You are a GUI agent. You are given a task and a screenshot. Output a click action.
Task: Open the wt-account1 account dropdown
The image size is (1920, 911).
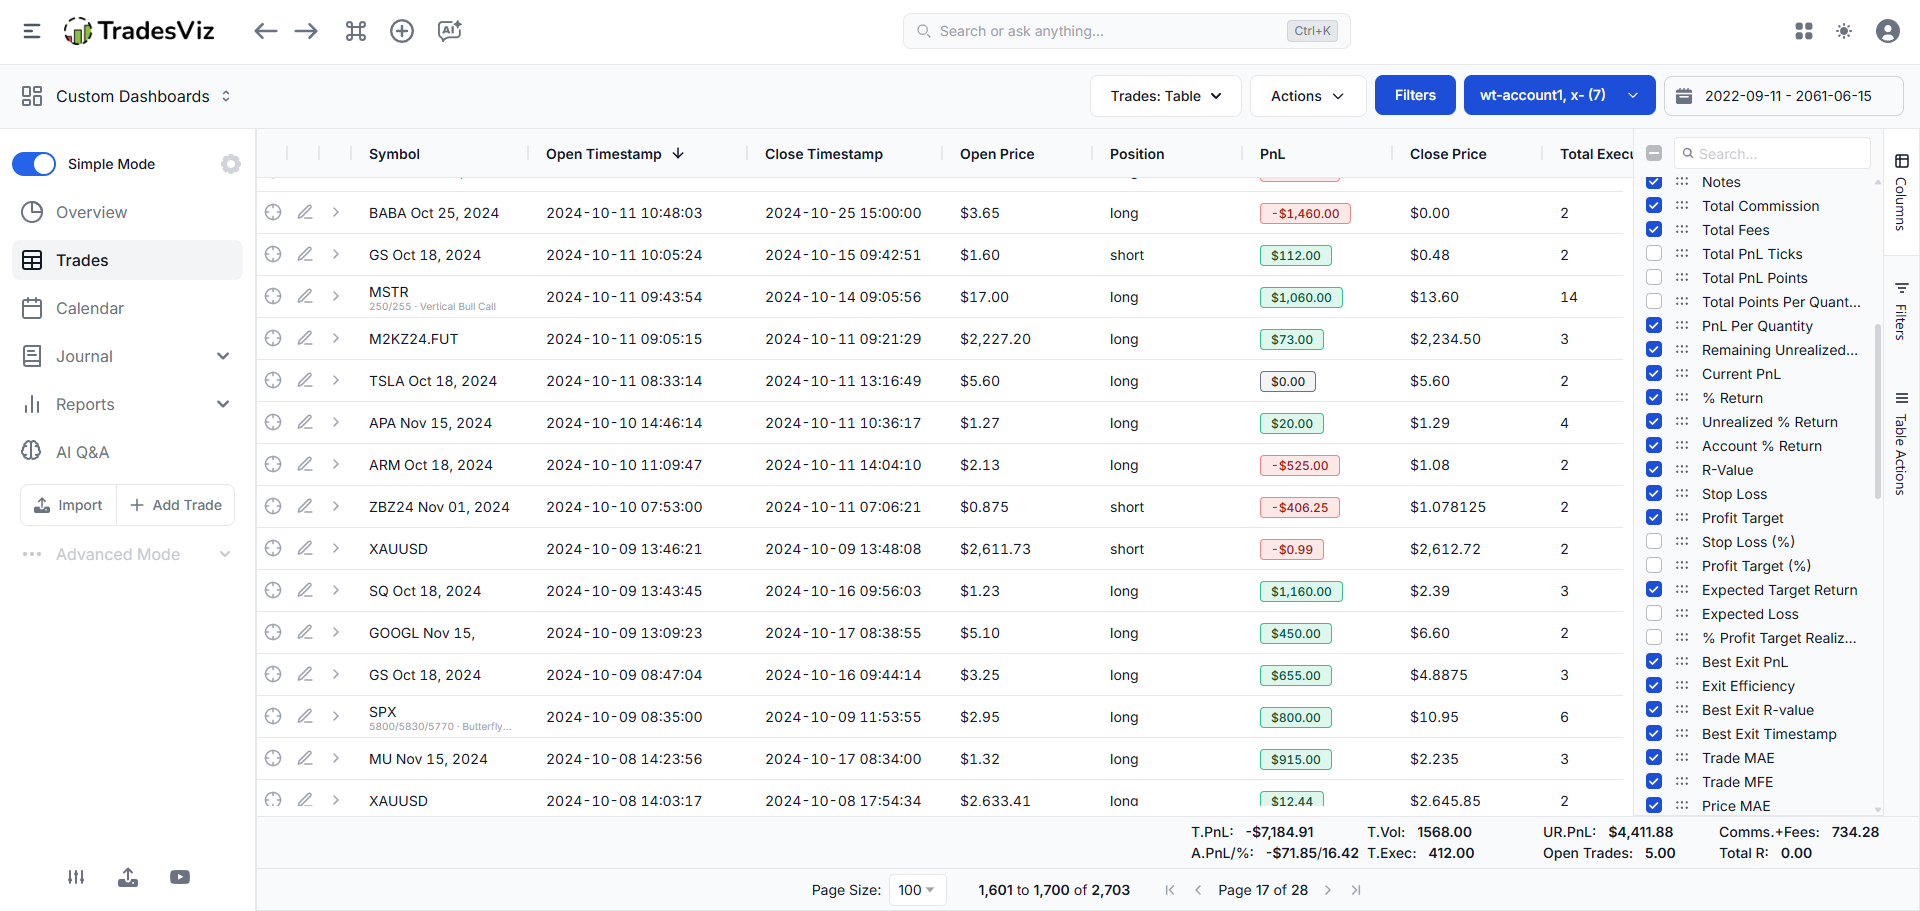click(1560, 96)
